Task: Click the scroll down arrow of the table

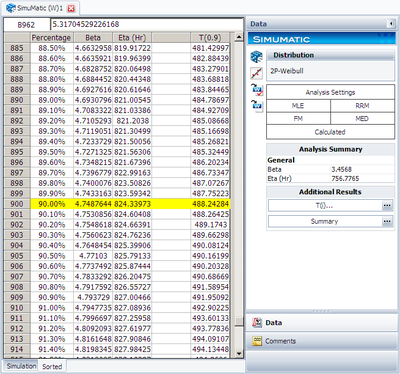Action: (239, 353)
